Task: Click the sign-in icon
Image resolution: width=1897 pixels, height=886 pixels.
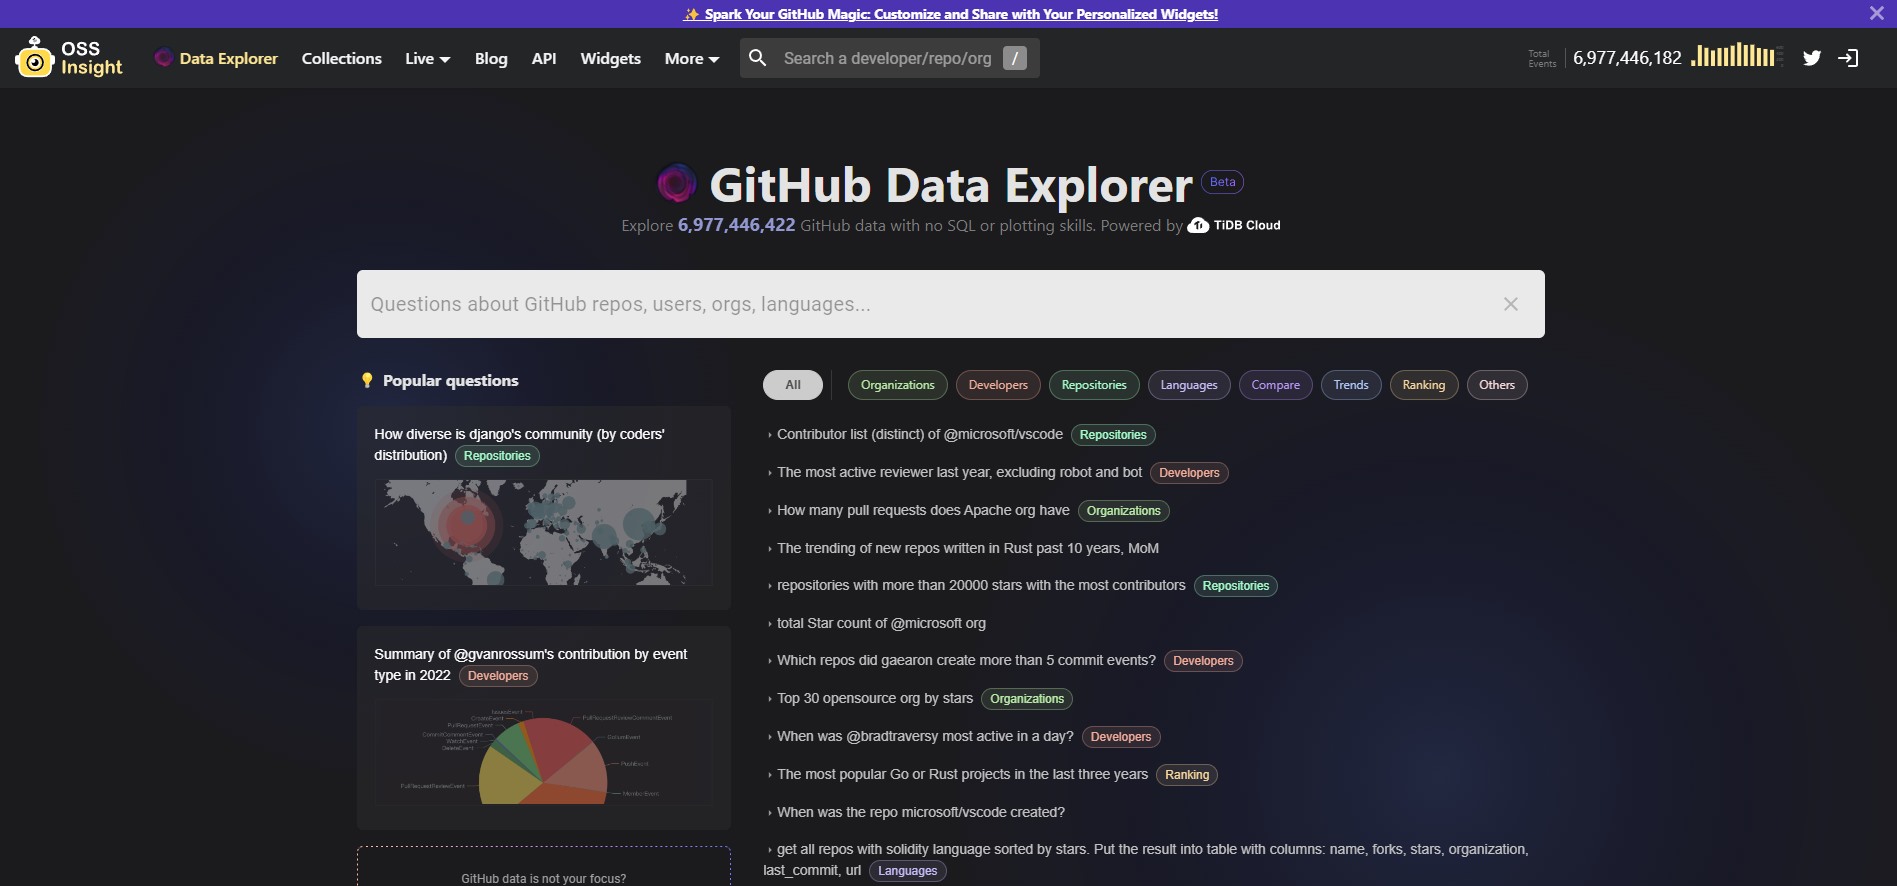Action: coord(1849,58)
